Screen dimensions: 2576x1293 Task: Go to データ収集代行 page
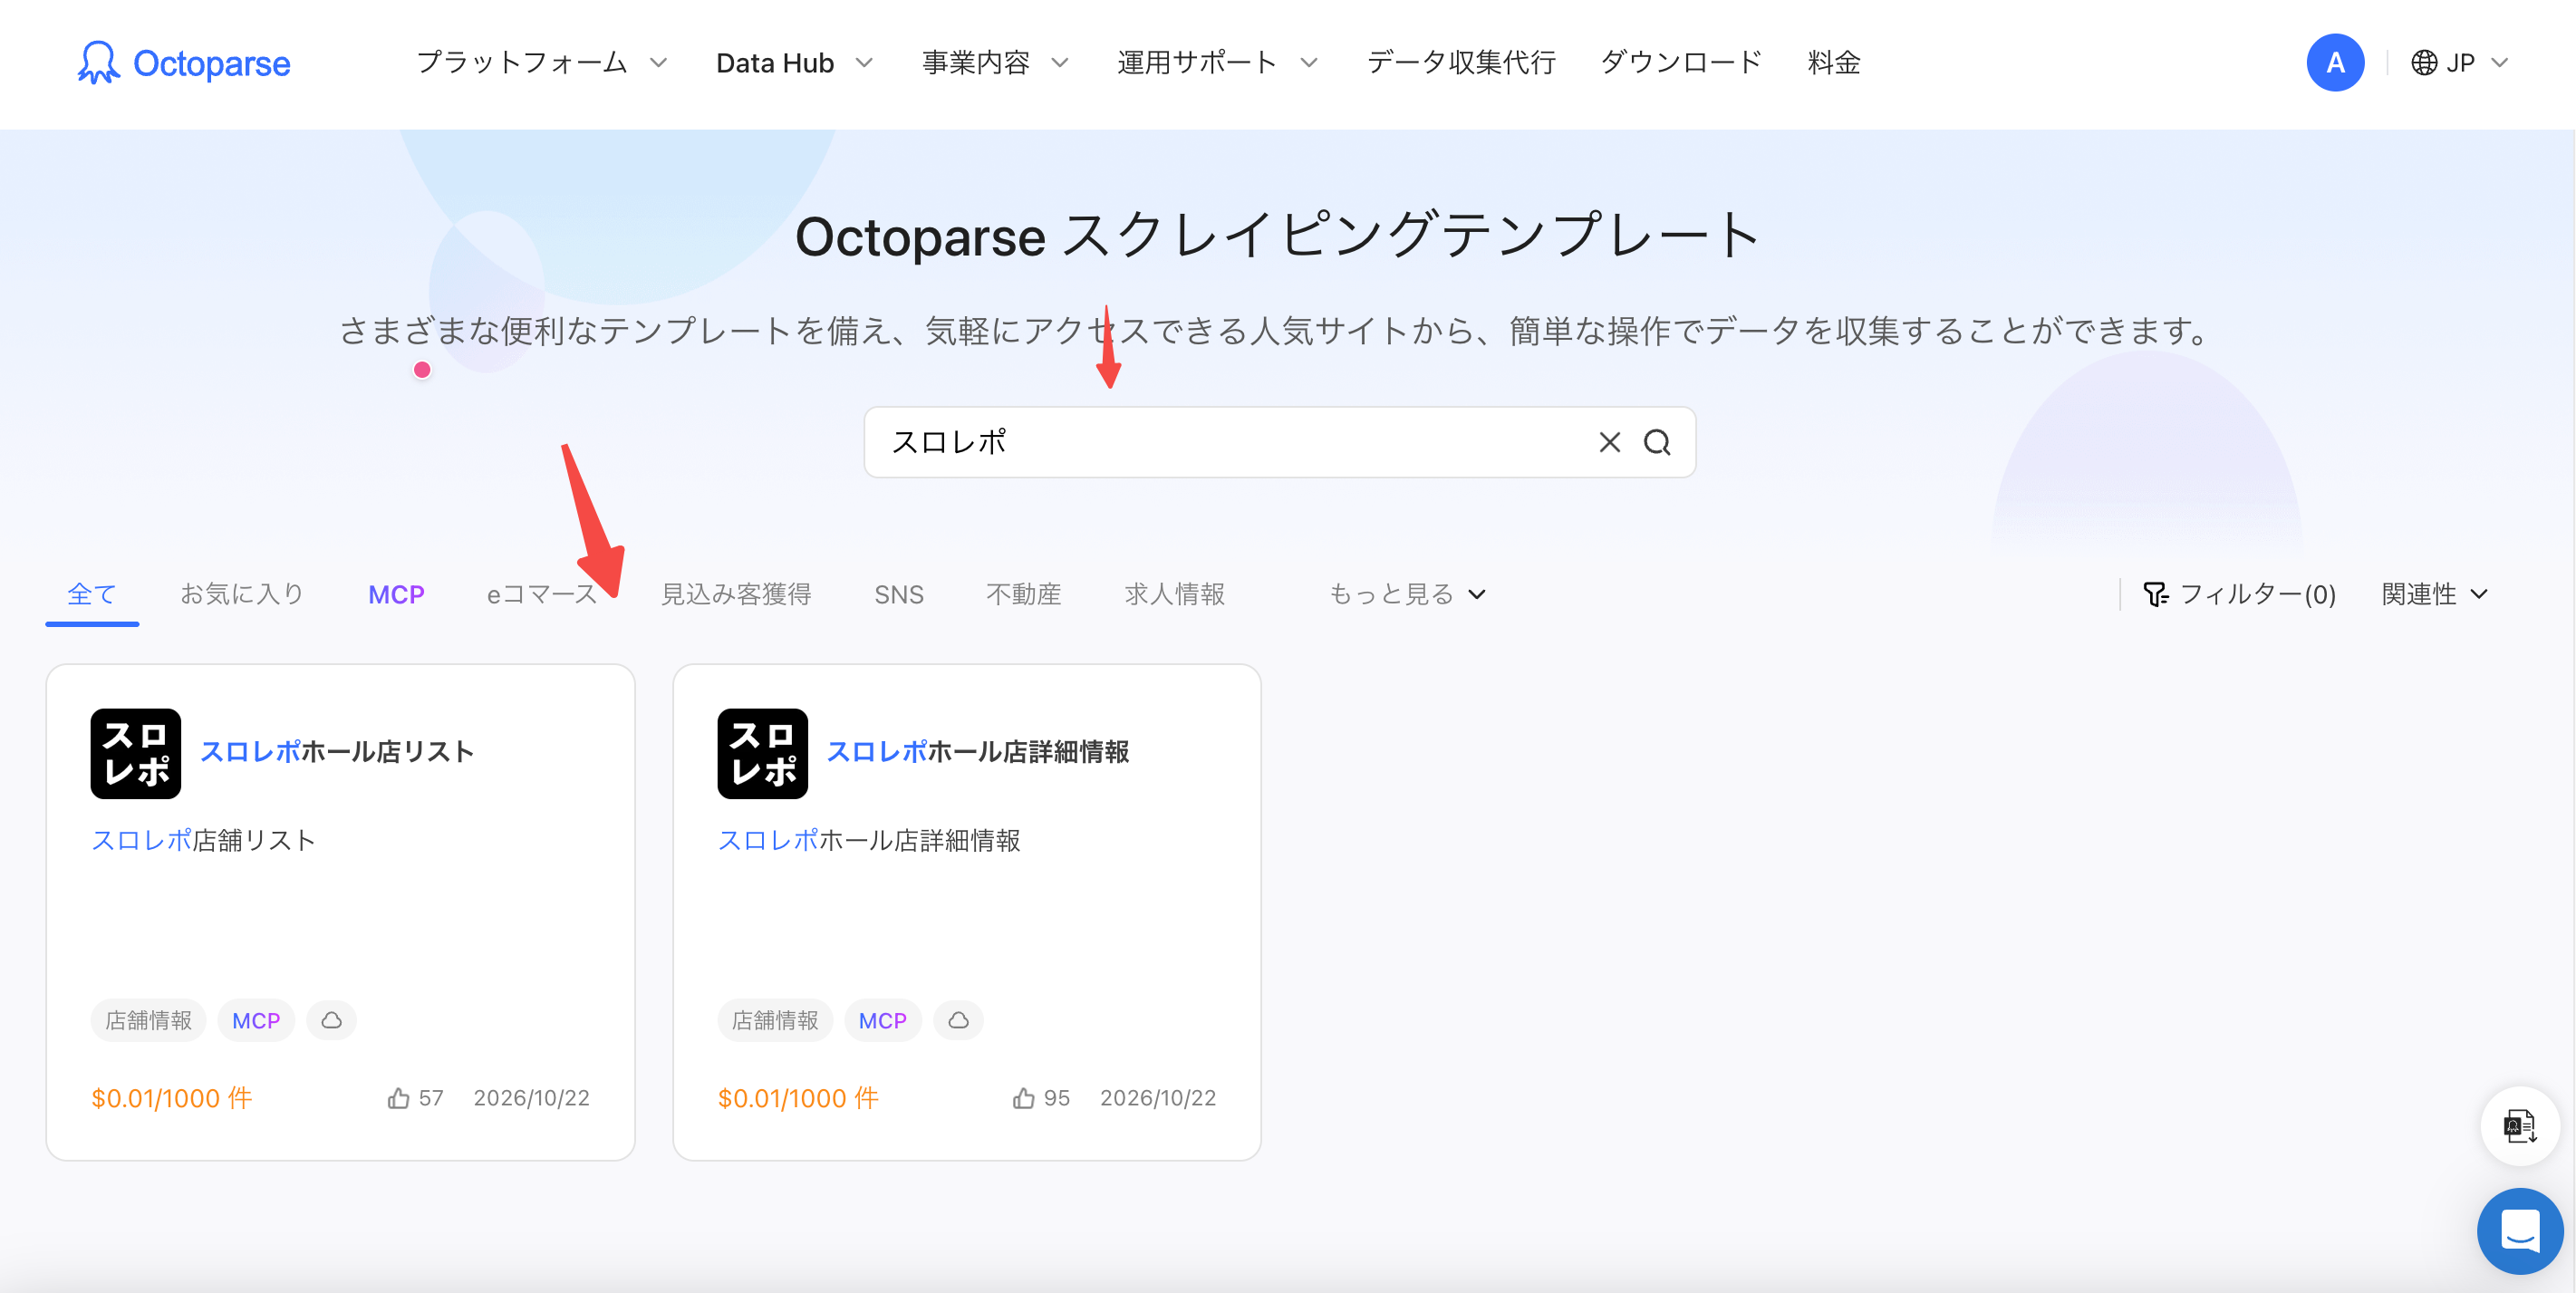1461,63
